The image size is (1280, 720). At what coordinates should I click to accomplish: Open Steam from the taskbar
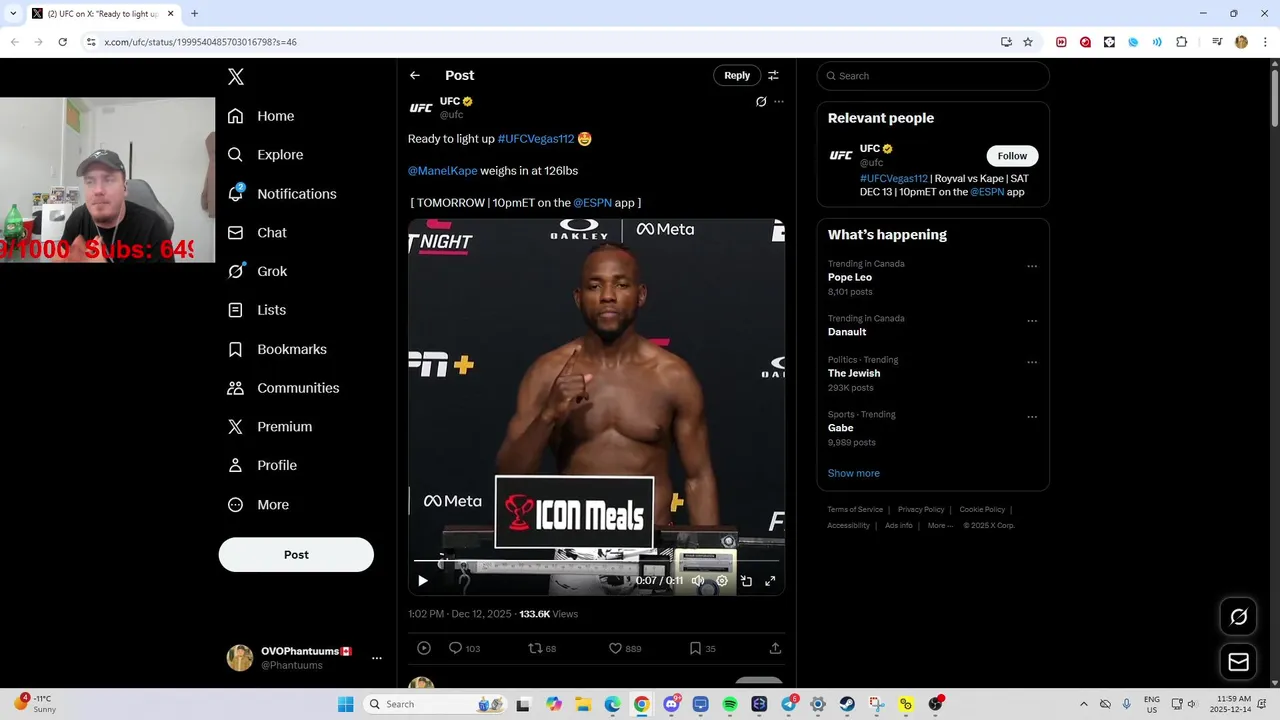pos(847,704)
